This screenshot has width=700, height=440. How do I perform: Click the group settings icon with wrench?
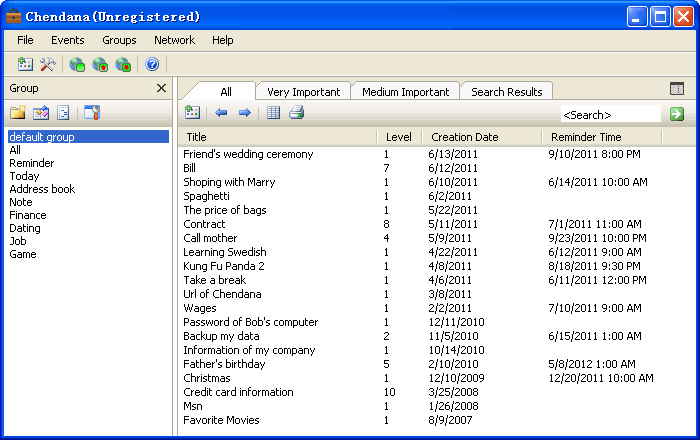click(x=92, y=113)
